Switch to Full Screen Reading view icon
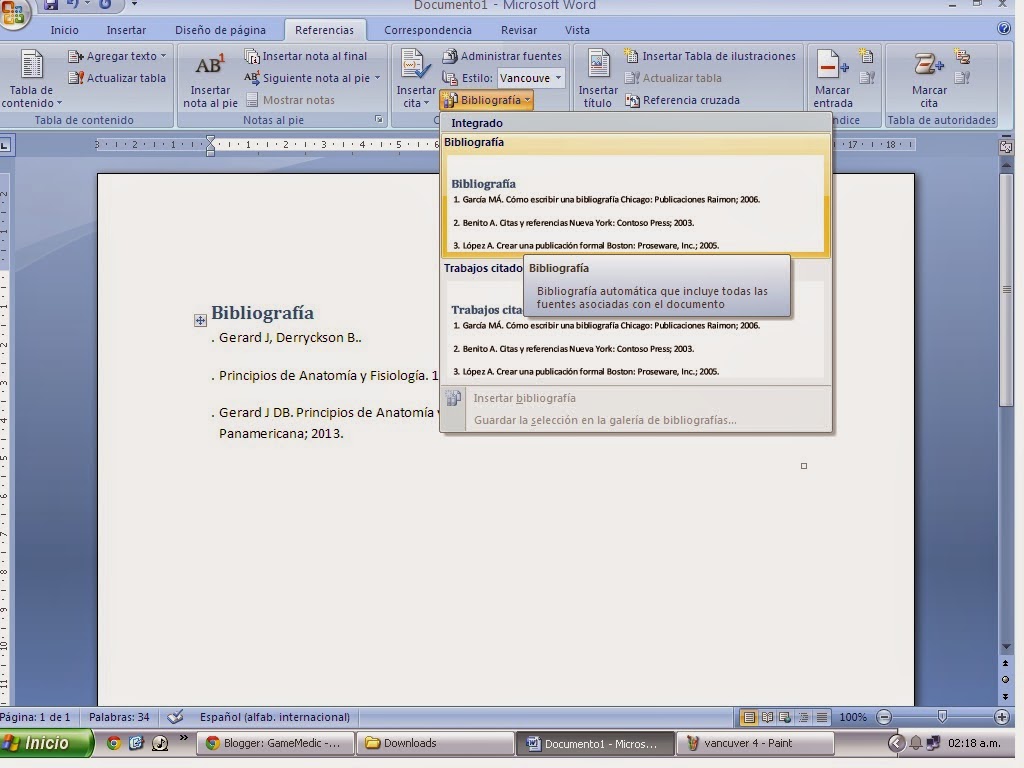 (767, 717)
